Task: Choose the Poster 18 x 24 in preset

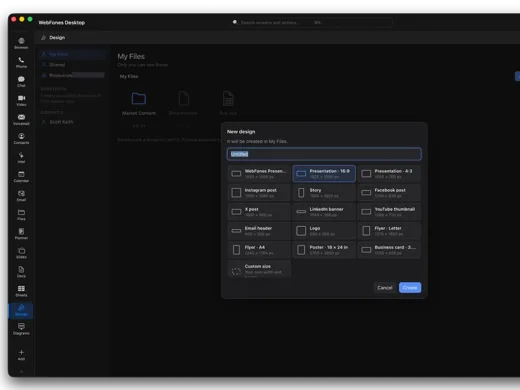Action: coord(324,250)
